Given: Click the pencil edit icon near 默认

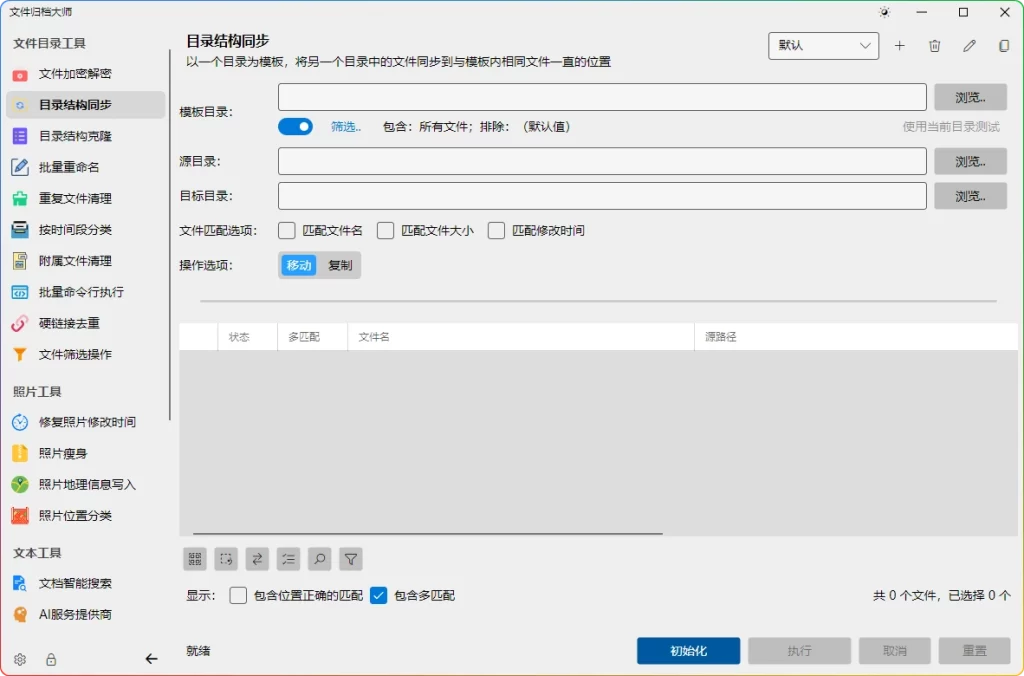Looking at the screenshot, I should pyautogui.click(x=968, y=45).
